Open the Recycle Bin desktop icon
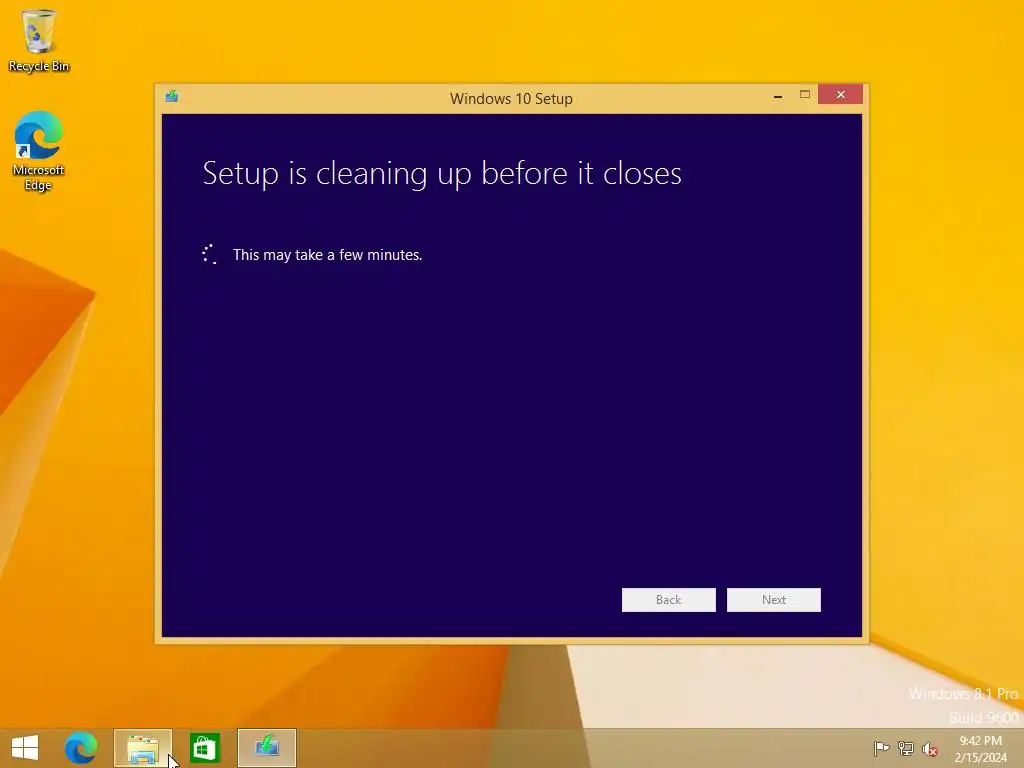Viewport: 1024px width, 768px height. [39, 40]
